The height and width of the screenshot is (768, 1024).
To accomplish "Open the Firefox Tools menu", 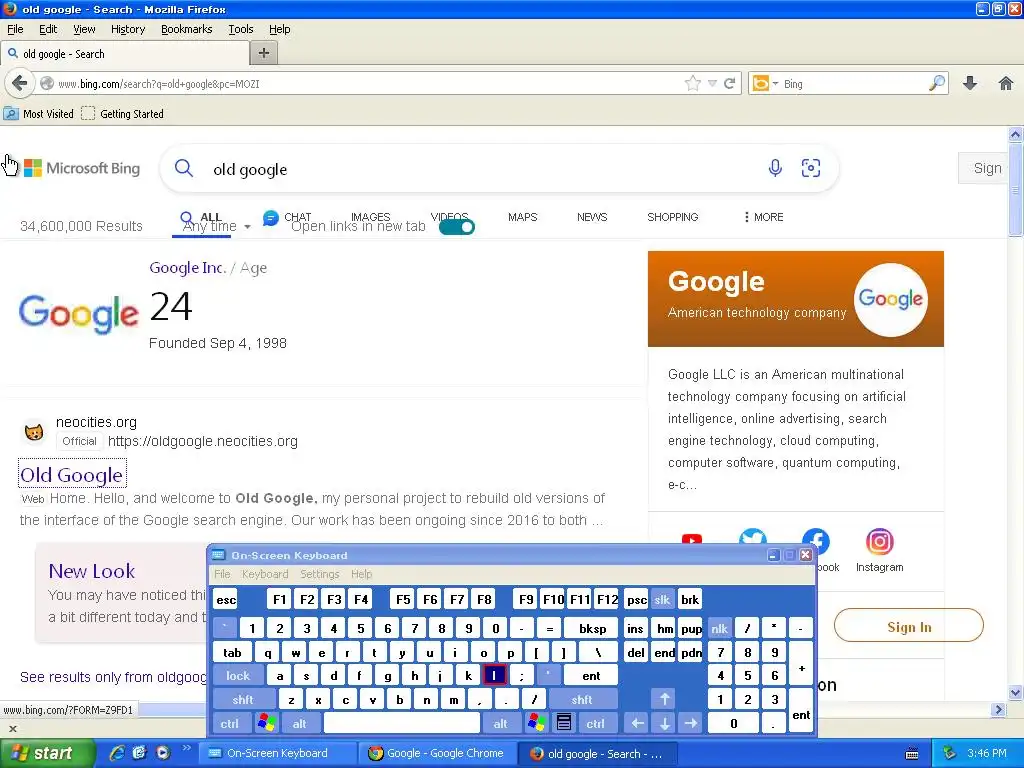I will click(240, 29).
